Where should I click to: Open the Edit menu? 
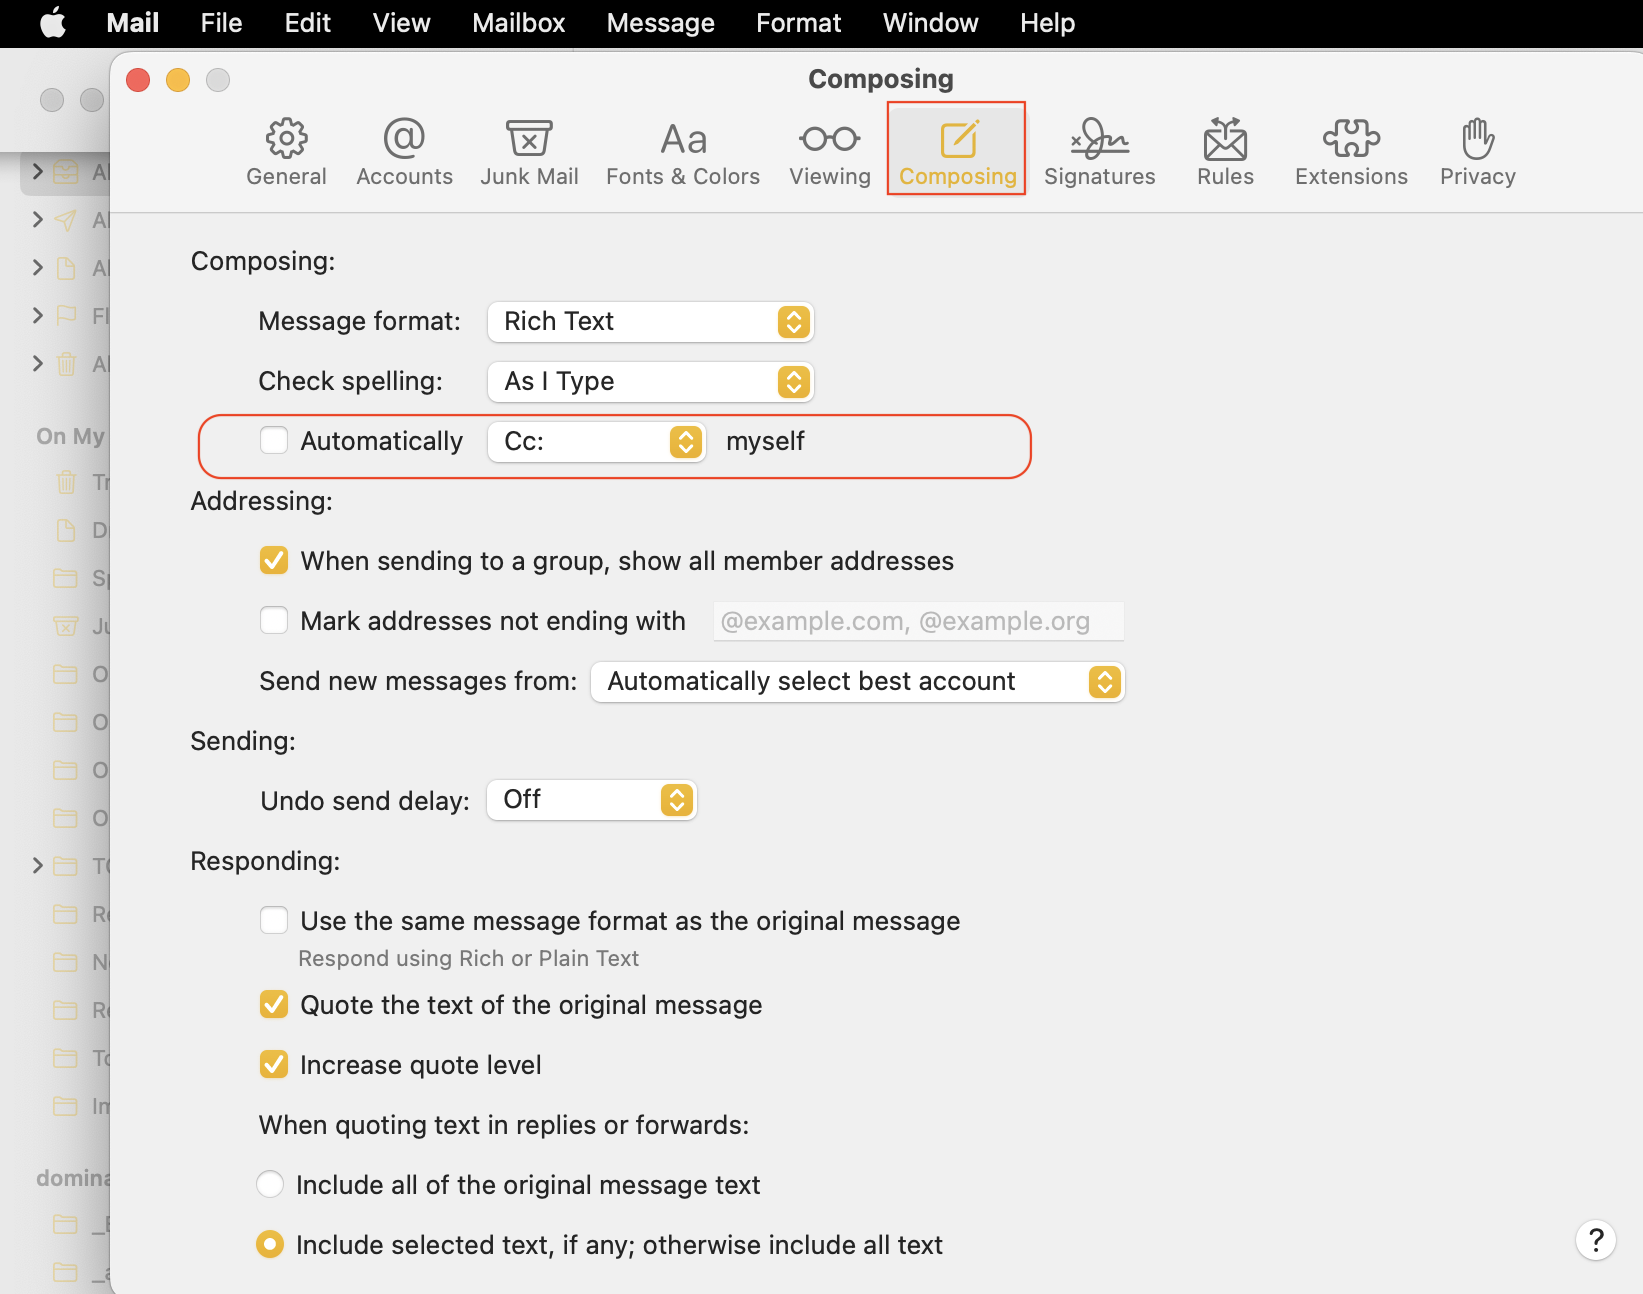pos(307,23)
